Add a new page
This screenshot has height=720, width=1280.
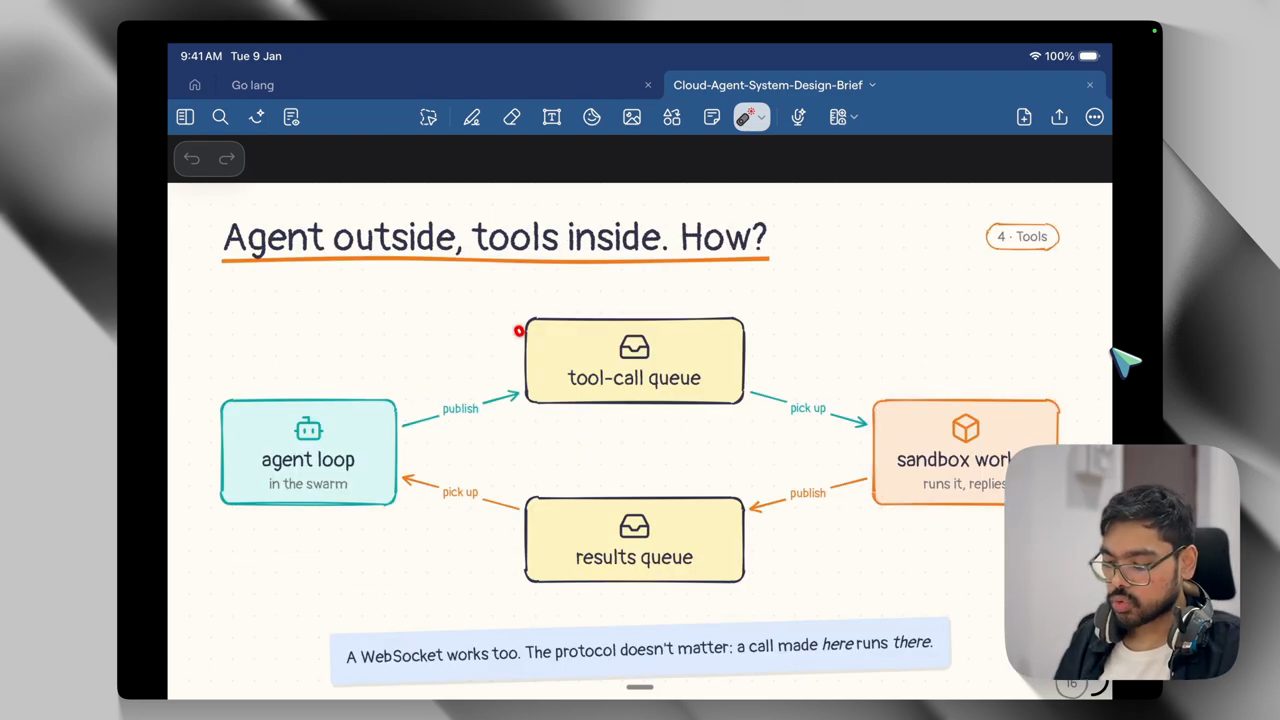pos(1024,117)
